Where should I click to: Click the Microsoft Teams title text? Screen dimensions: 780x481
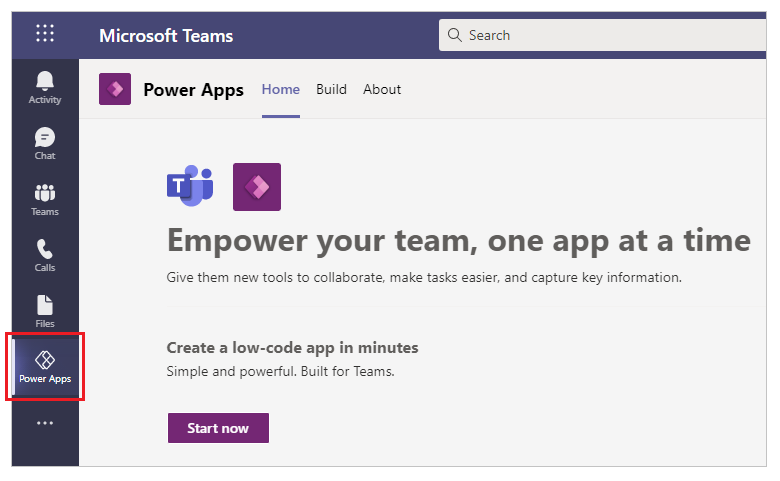(166, 36)
